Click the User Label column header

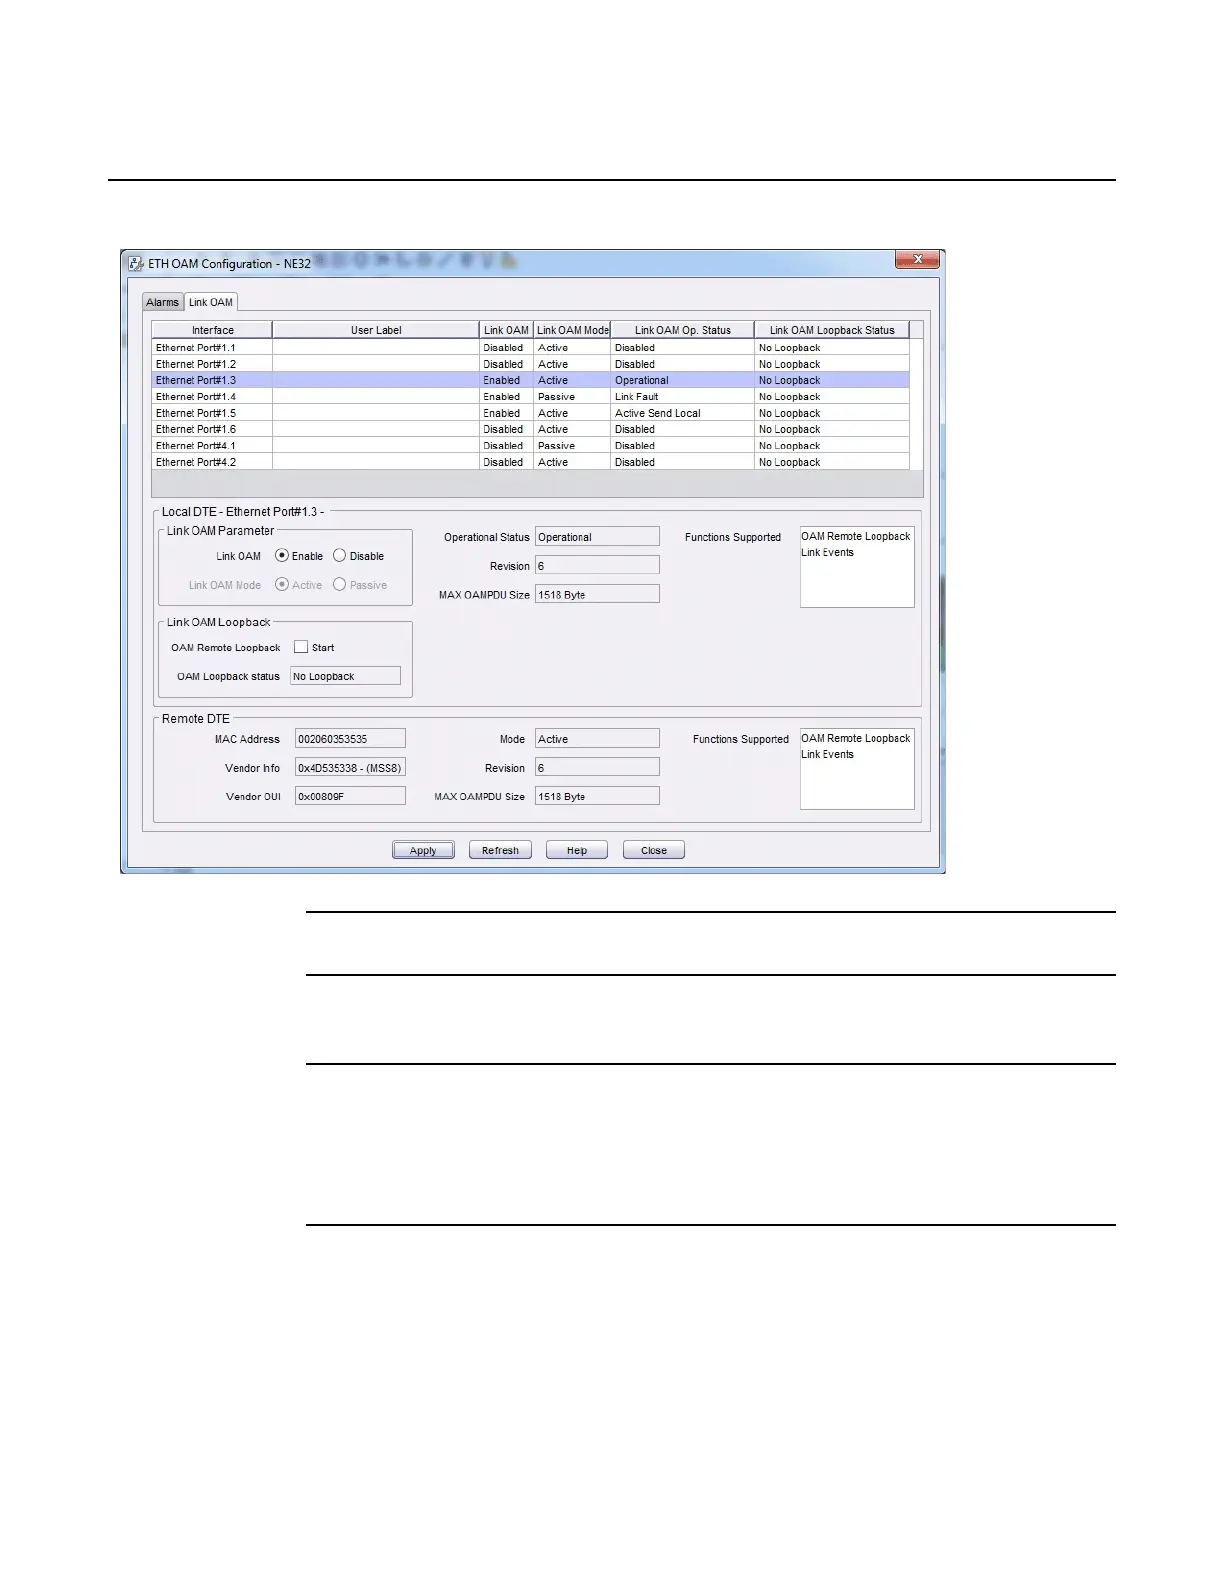pyautogui.click(x=376, y=330)
